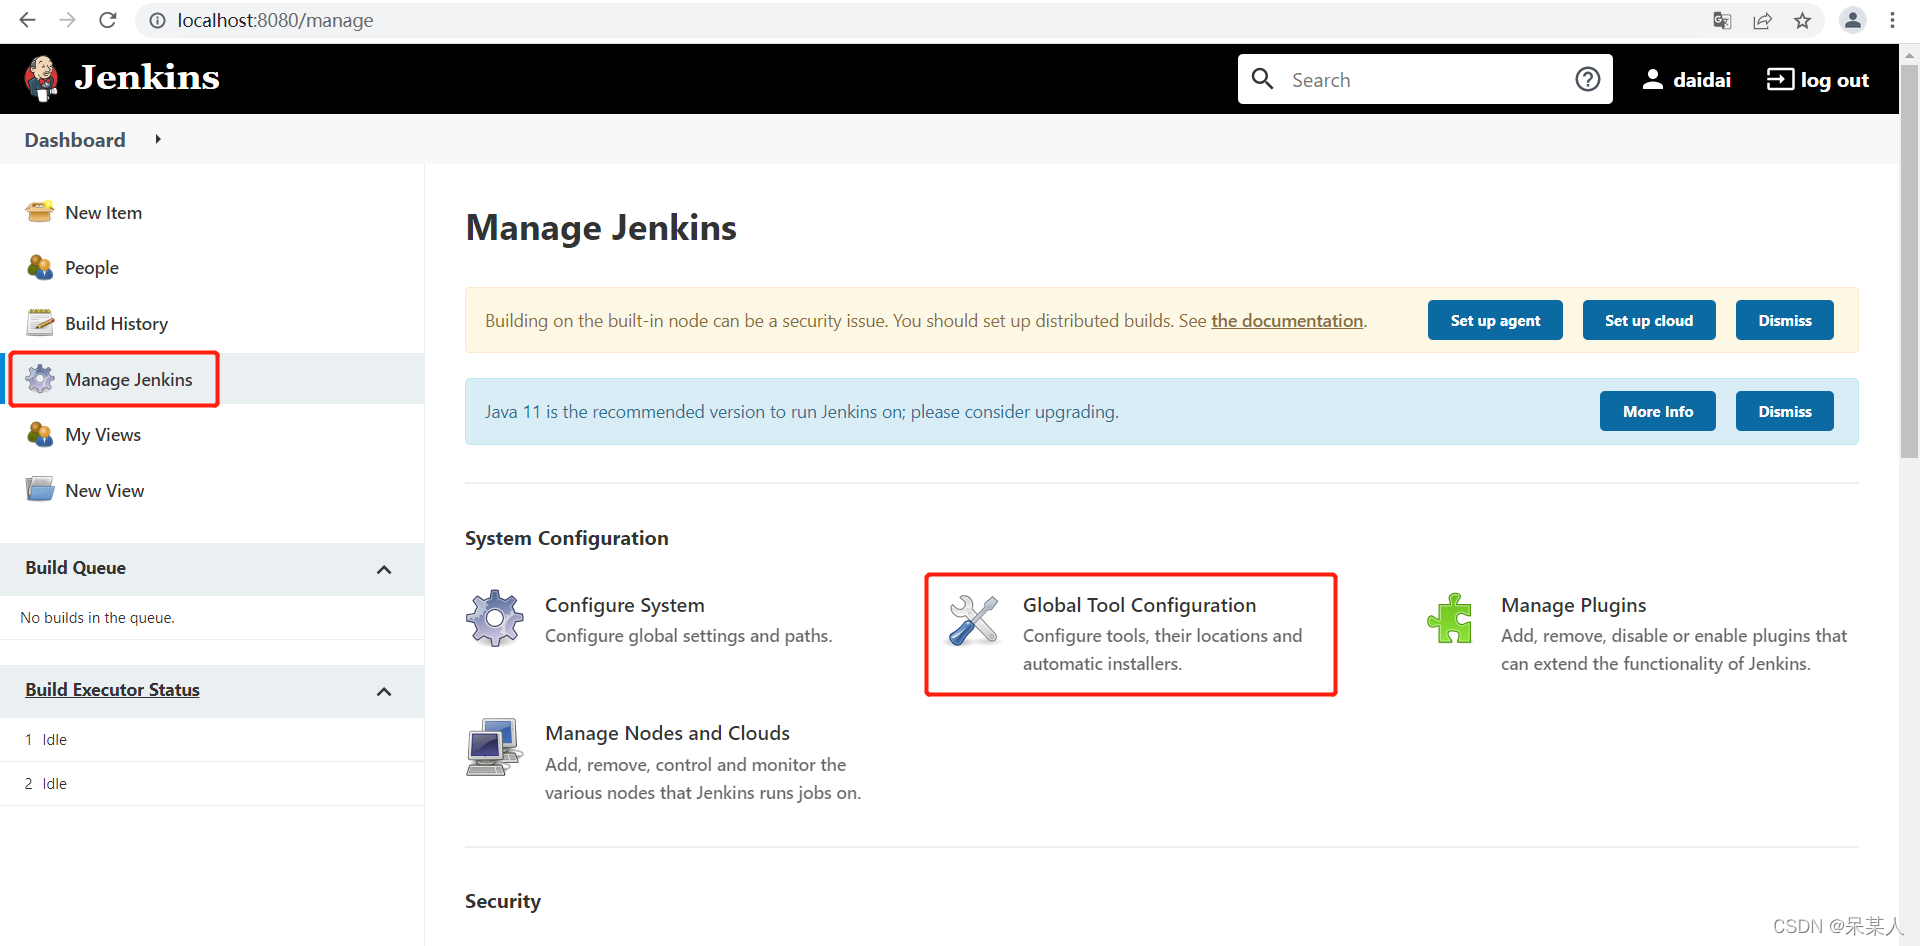Click the System Configuration heading

(566, 538)
